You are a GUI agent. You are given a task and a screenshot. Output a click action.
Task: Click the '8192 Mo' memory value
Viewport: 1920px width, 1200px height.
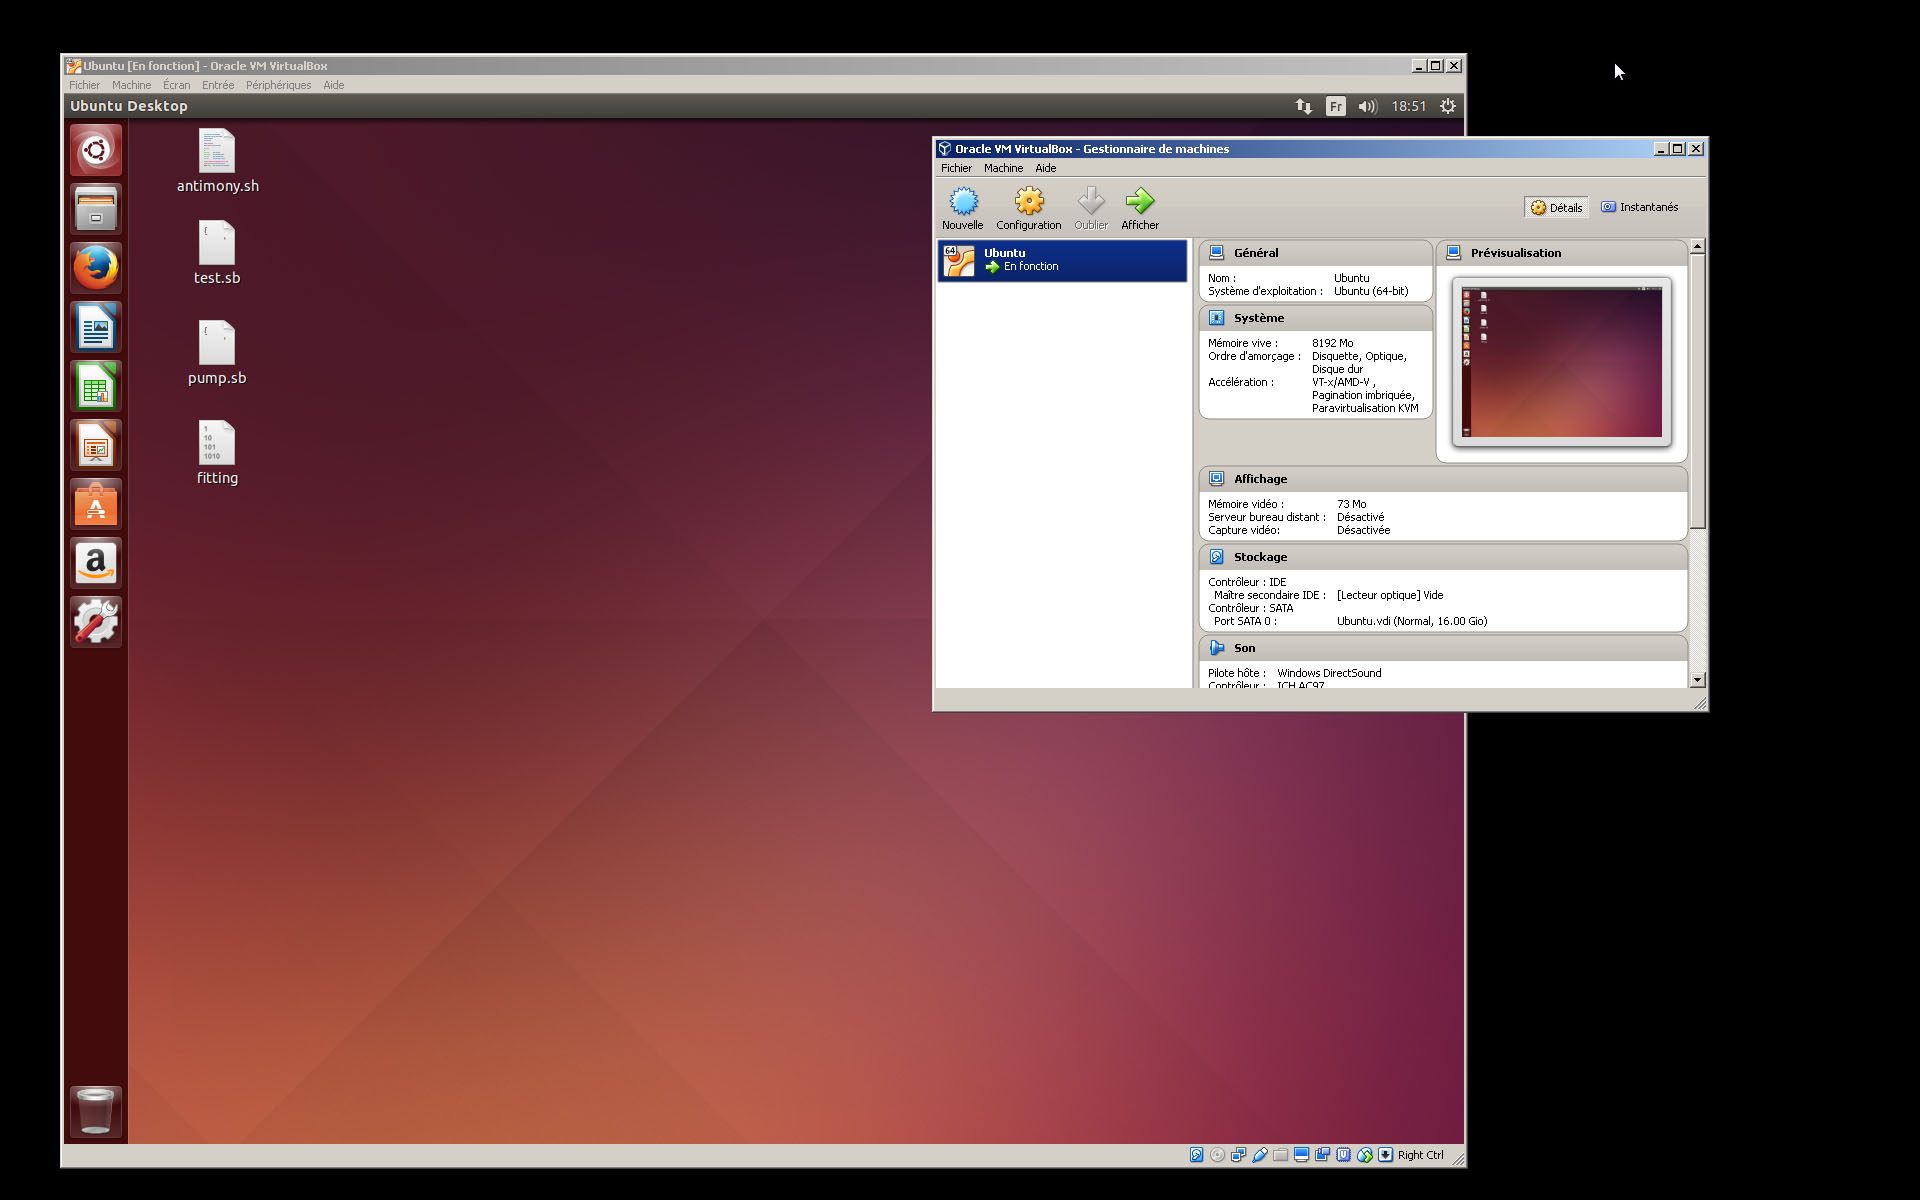point(1332,343)
